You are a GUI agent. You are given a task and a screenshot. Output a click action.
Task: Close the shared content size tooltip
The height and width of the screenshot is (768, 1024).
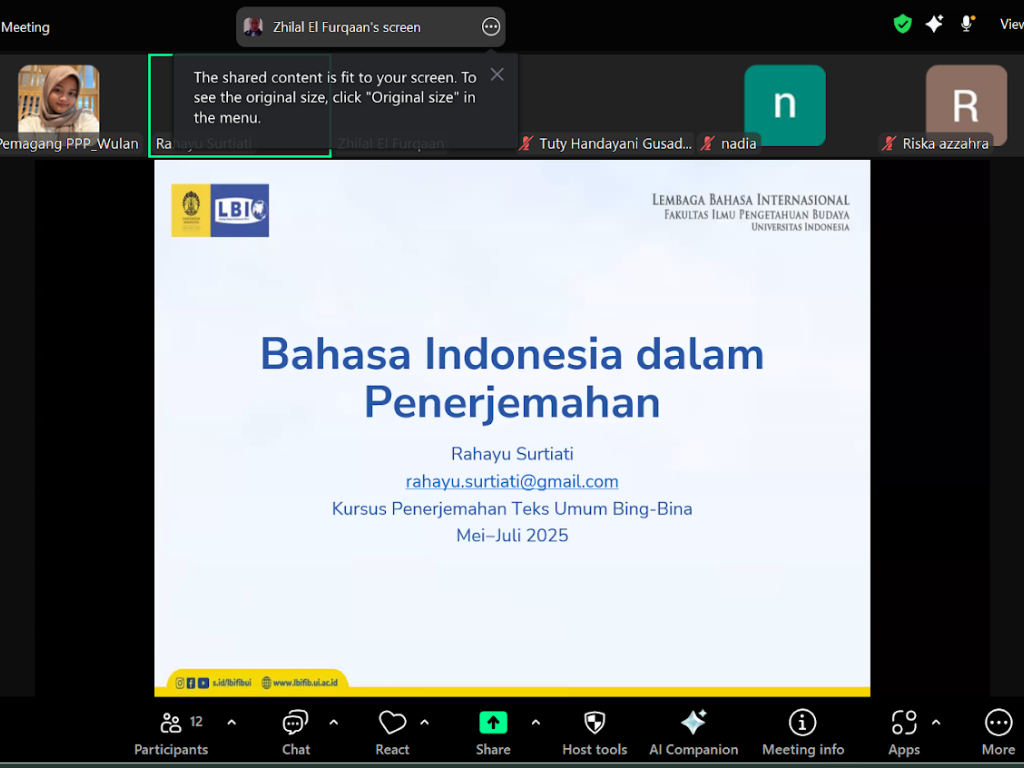click(x=497, y=74)
